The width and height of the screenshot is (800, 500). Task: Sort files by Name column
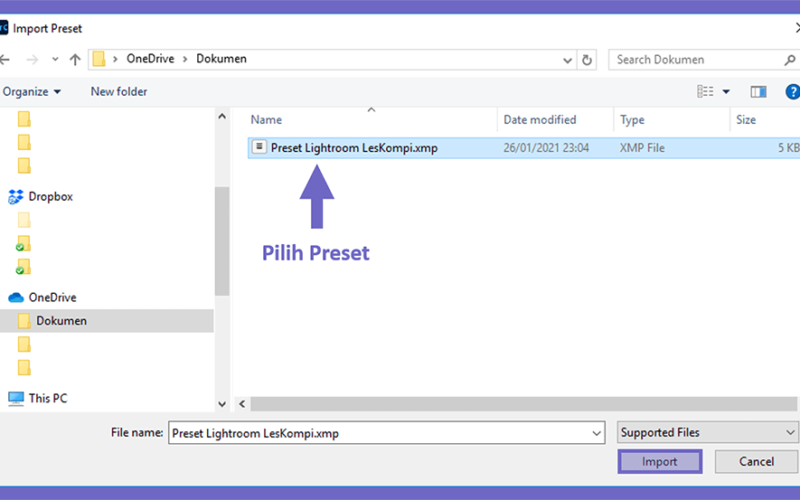[x=266, y=119]
